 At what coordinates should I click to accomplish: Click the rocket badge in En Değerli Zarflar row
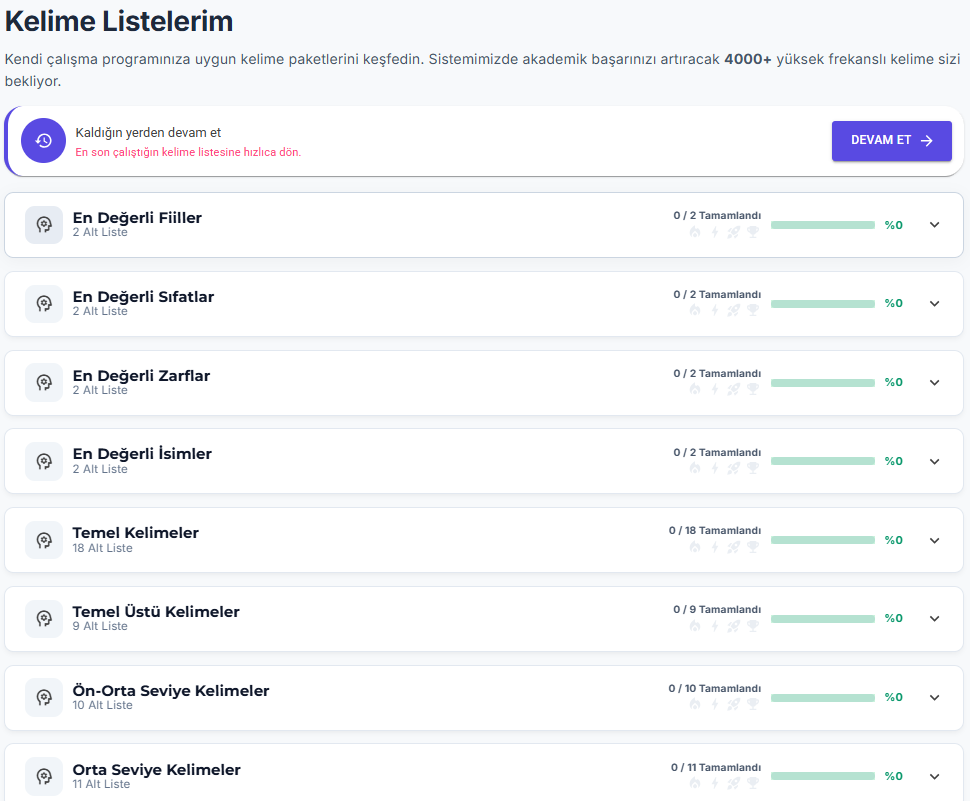734,389
